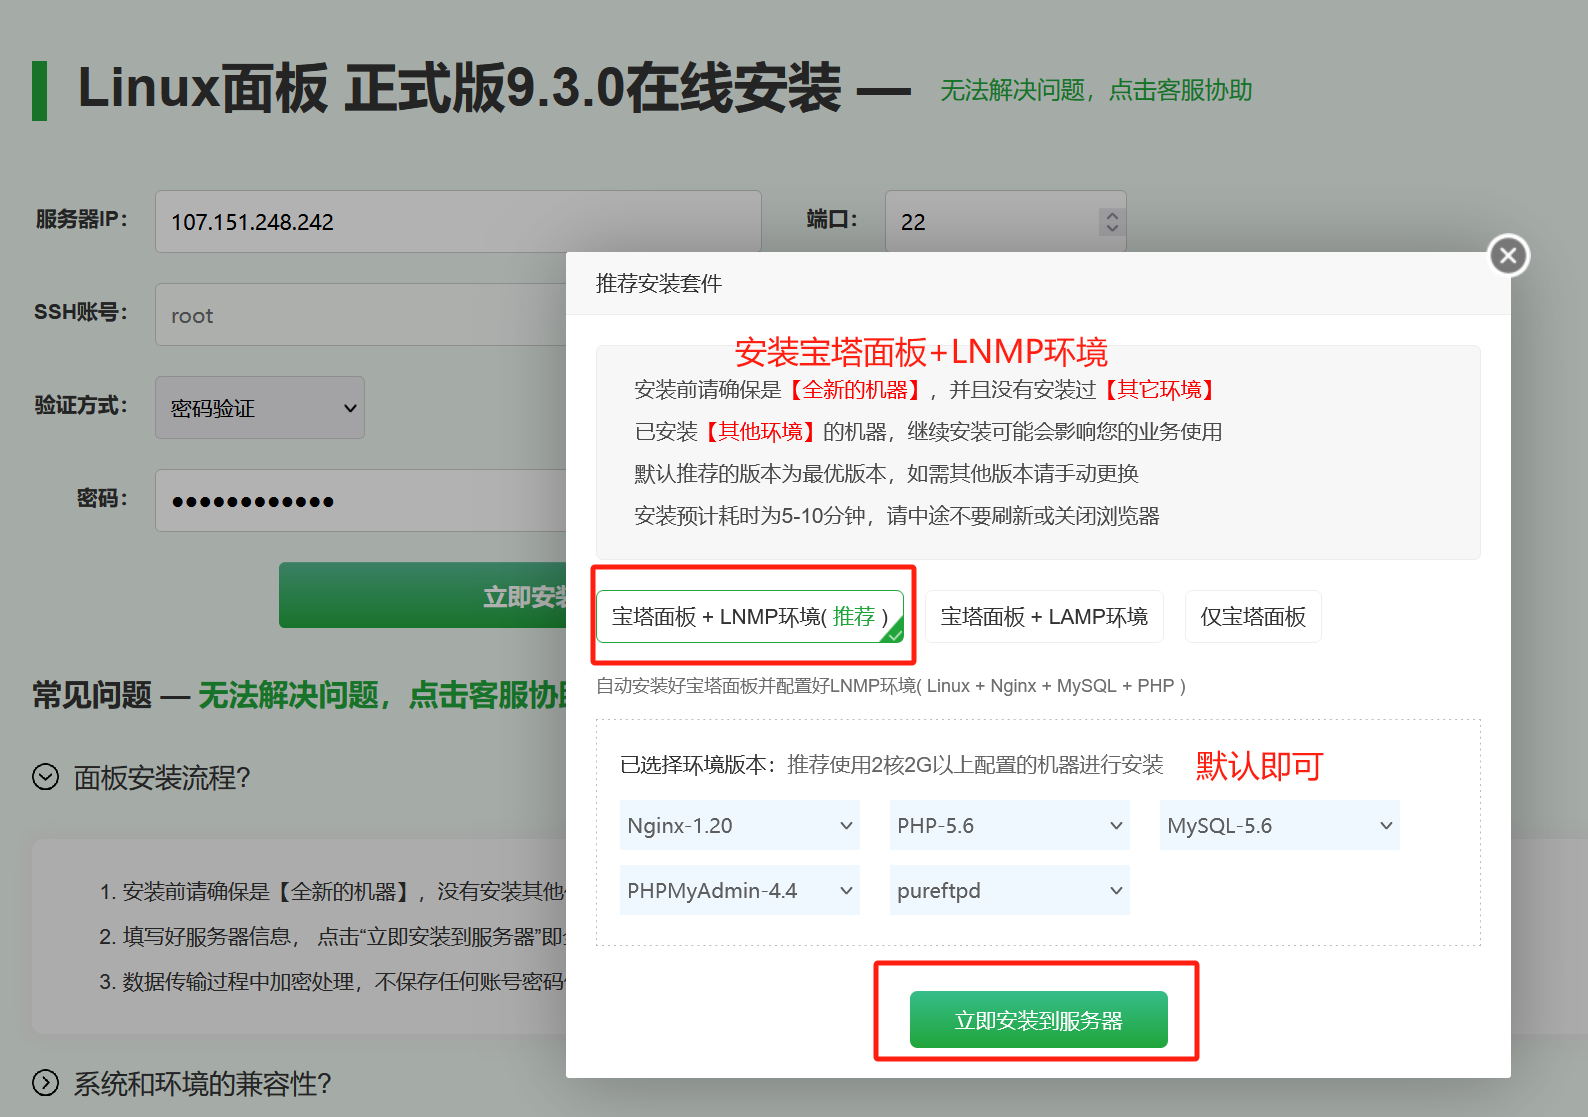Open the PHP-5.6 version dropdown
The width and height of the screenshot is (1588, 1117).
(1010, 825)
